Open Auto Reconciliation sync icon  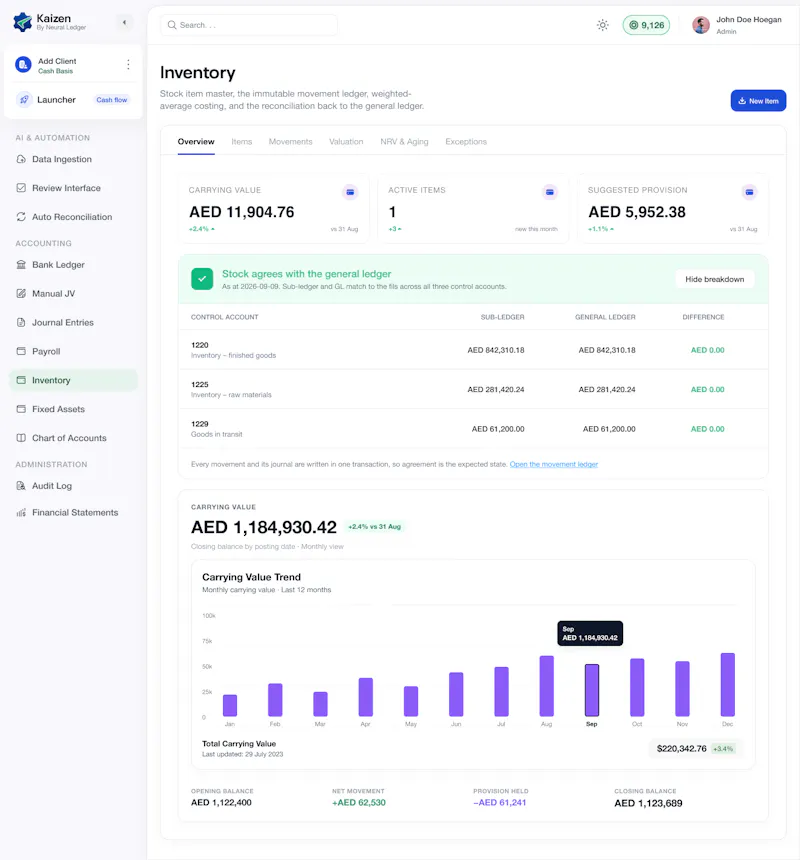(x=21, y=217)
